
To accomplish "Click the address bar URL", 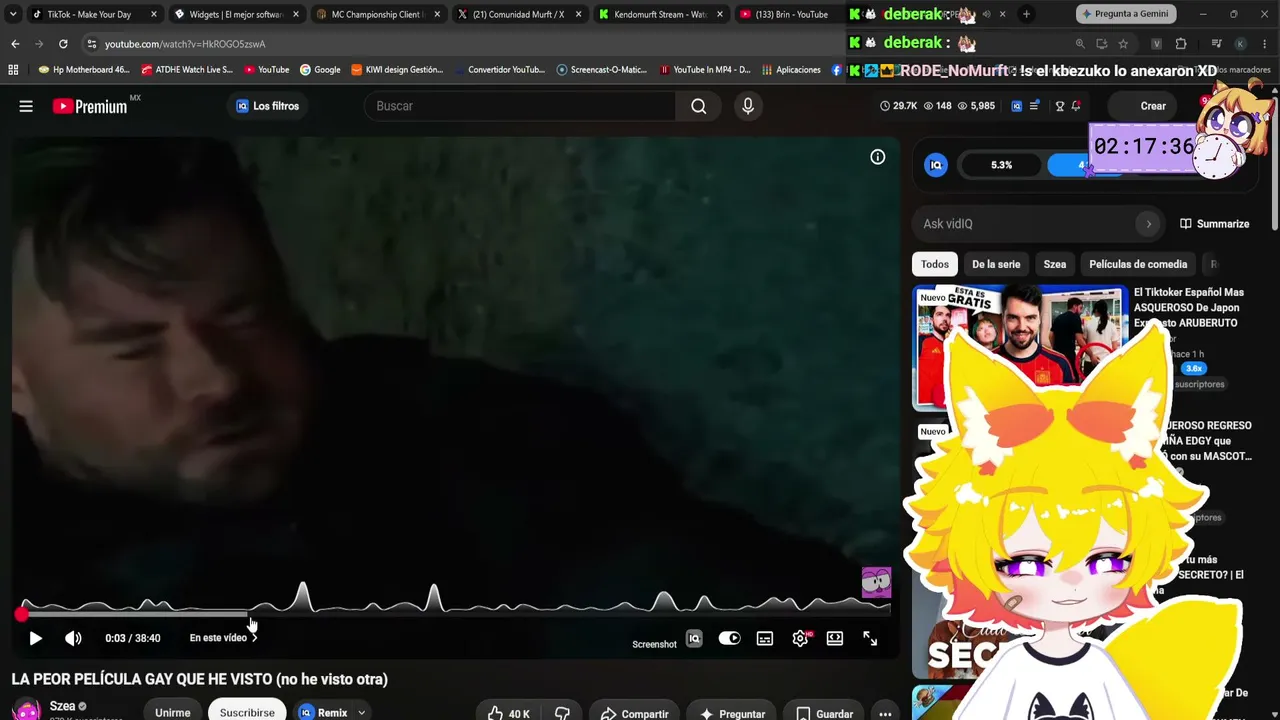I will coord(185,44).
